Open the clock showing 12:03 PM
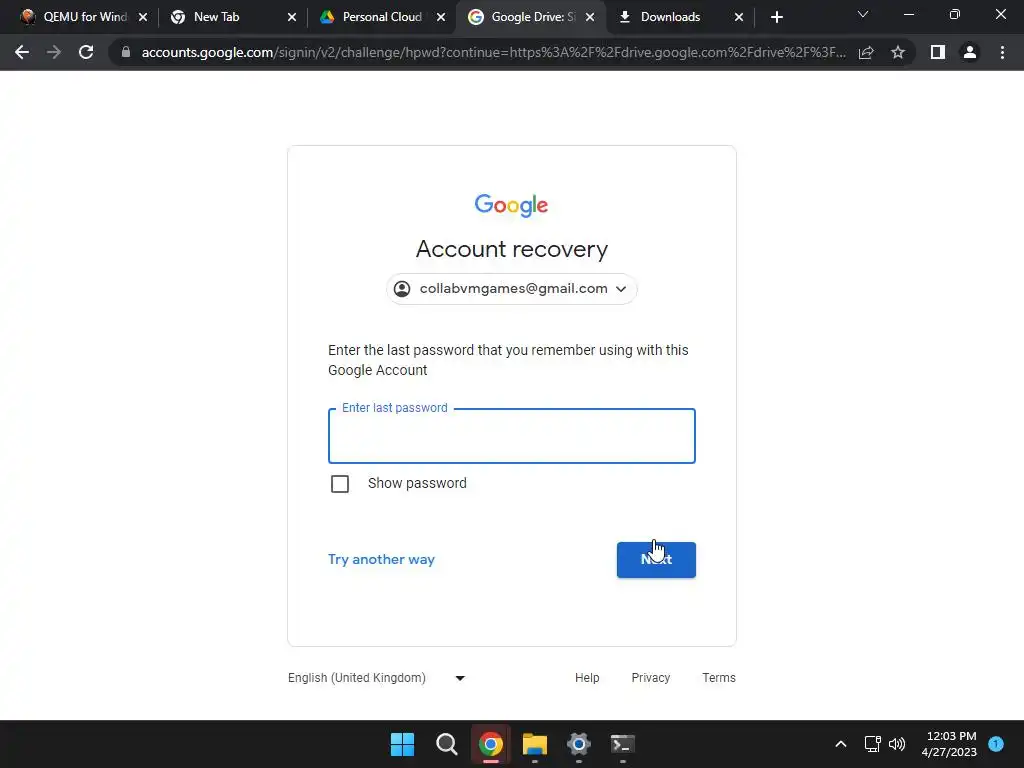The image size is (1024, 768). pyautogui.click(x=950, y=744)
